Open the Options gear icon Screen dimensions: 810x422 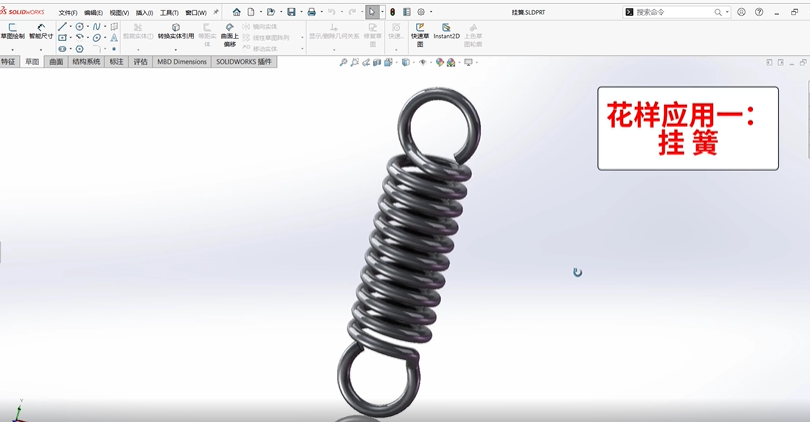(421, 12)
